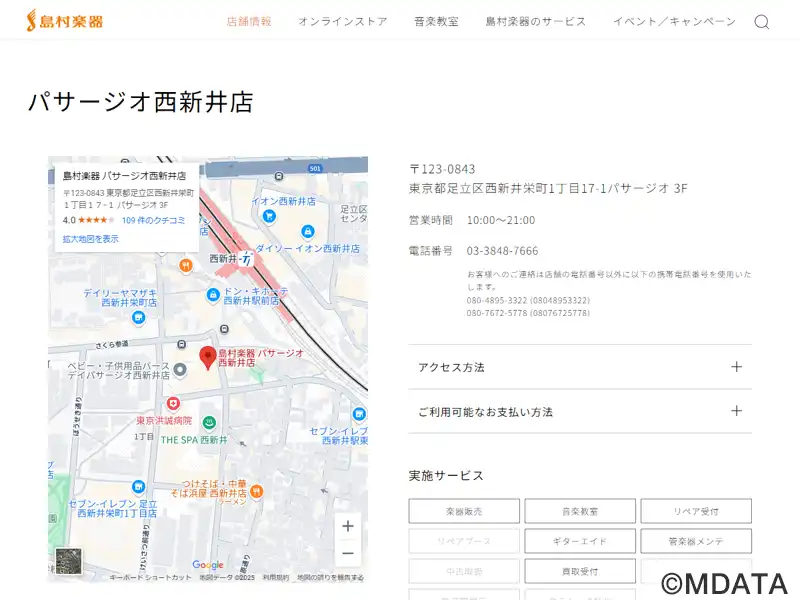
Task: Click the ドン・キホーテ shop marker icon
Action: [213, 294]
